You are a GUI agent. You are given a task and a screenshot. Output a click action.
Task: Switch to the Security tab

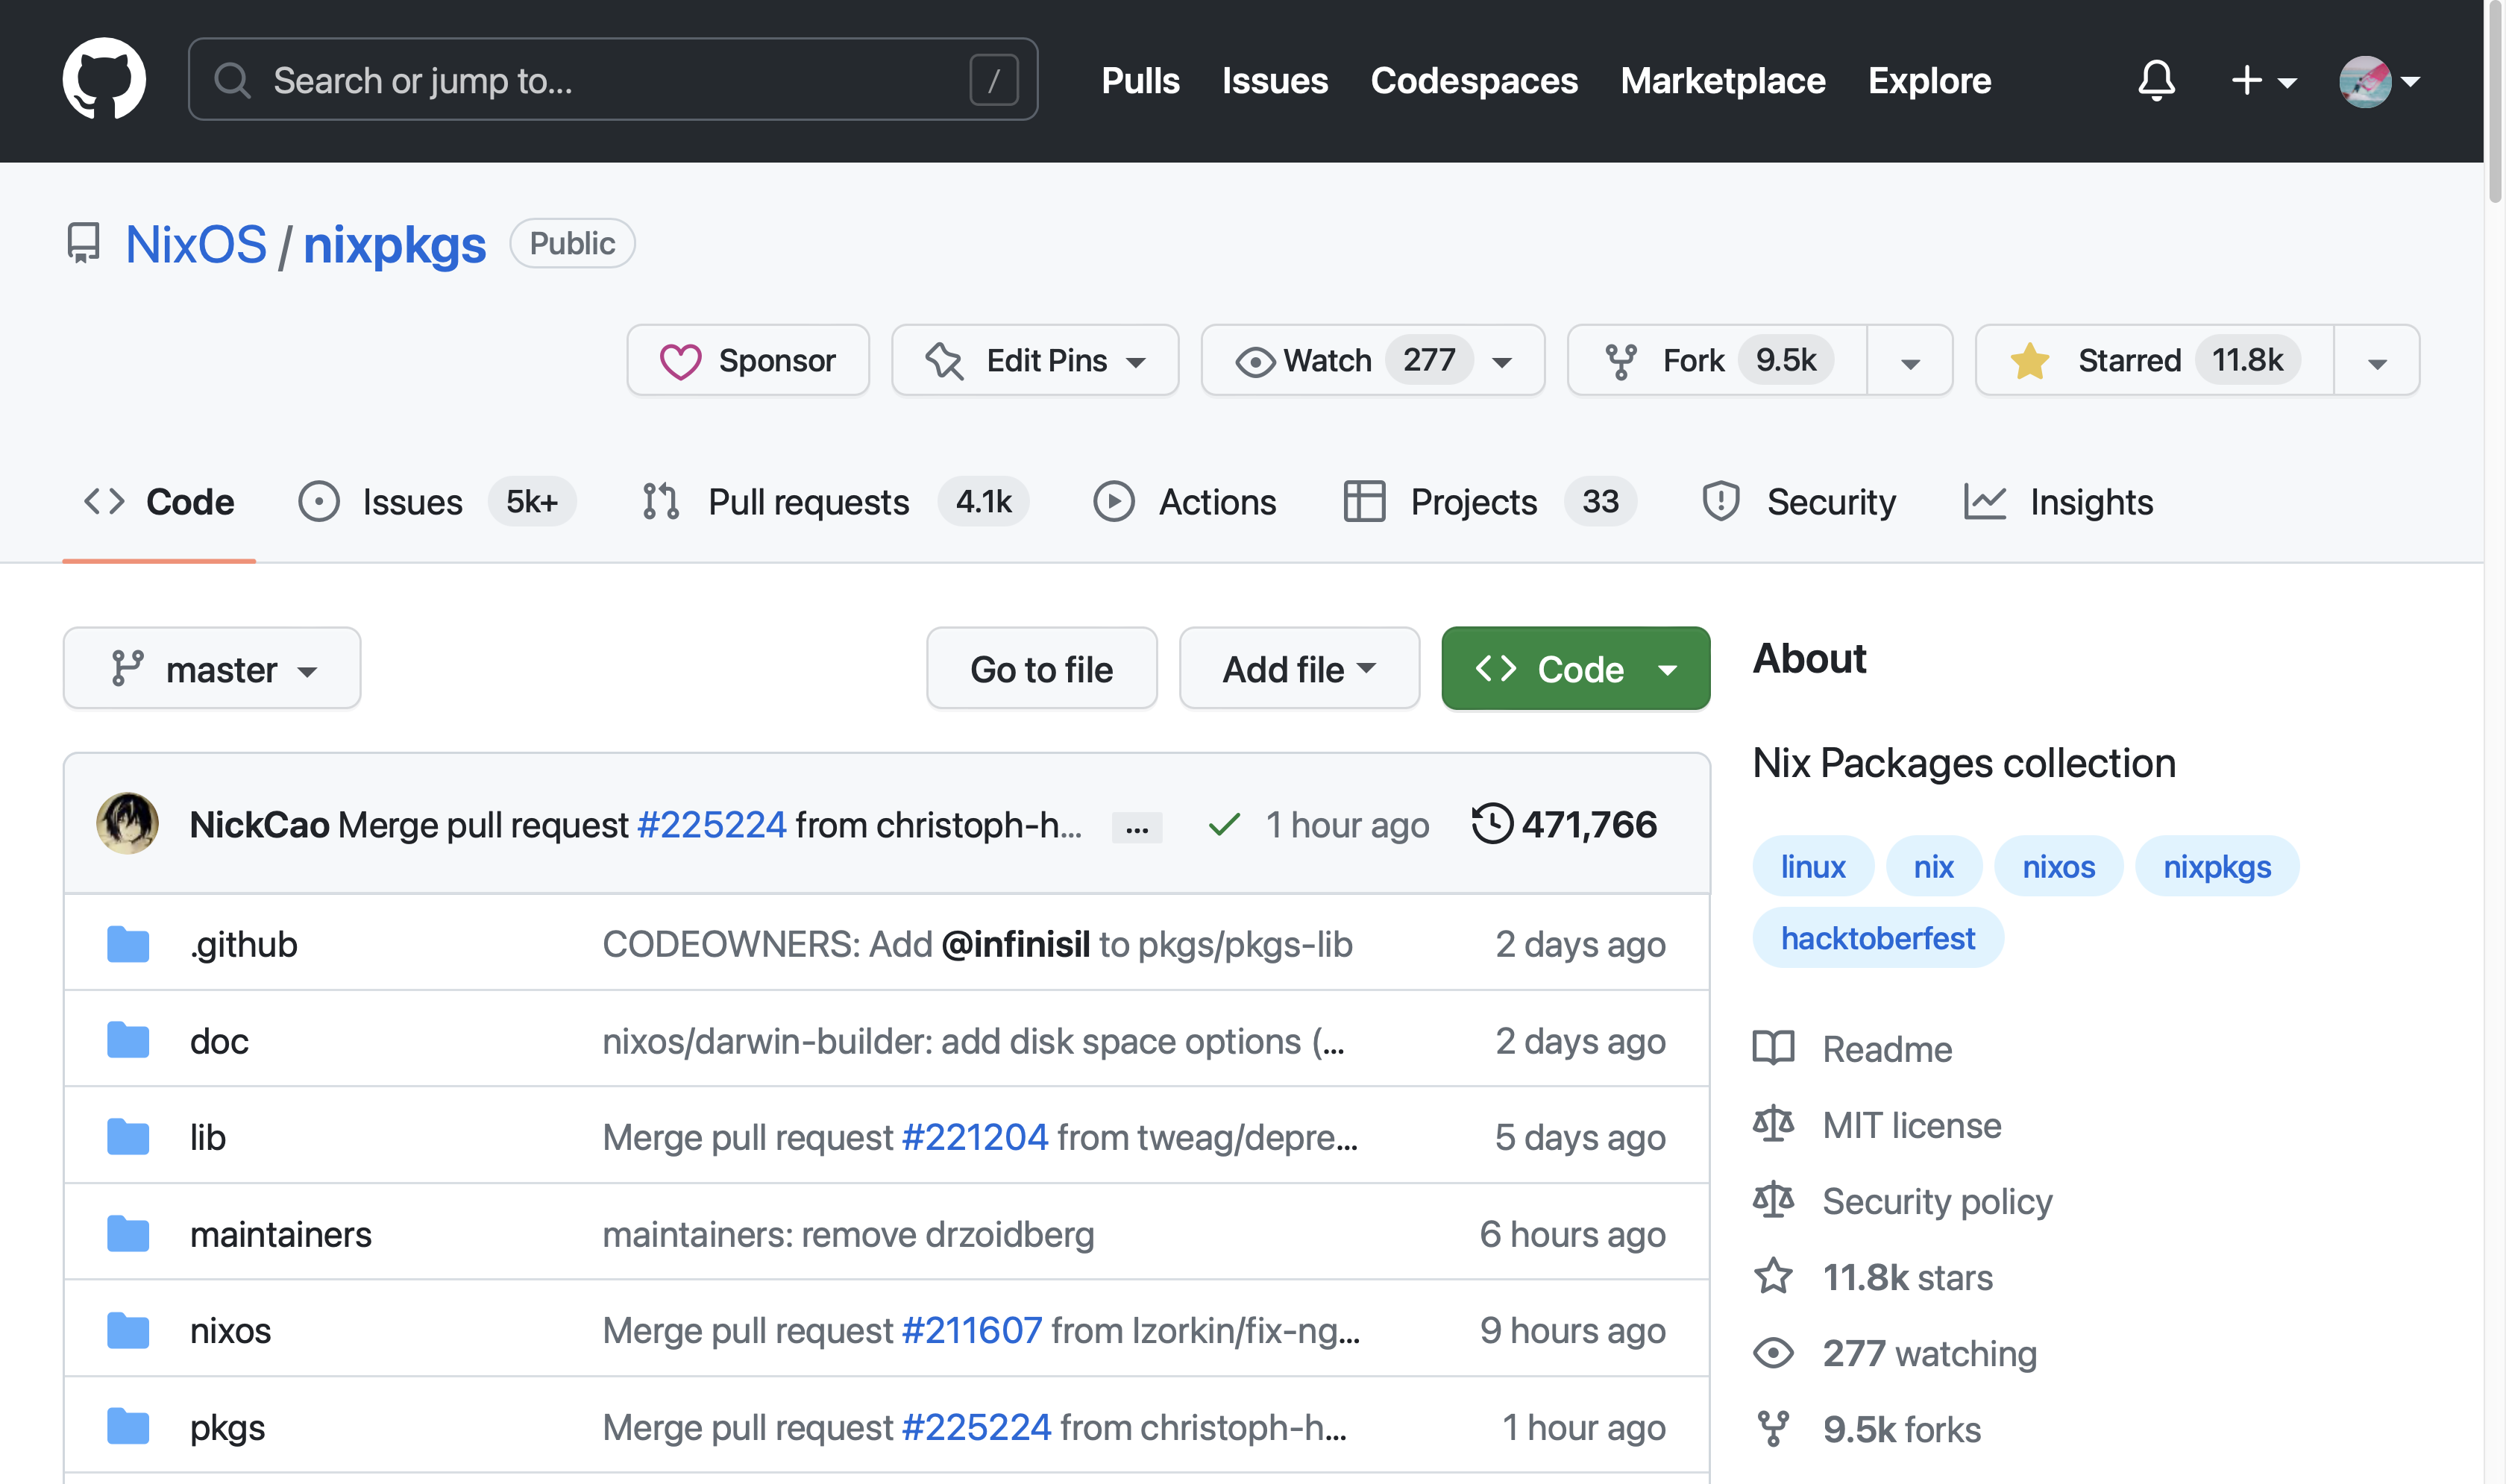[x=1799, y=502]
